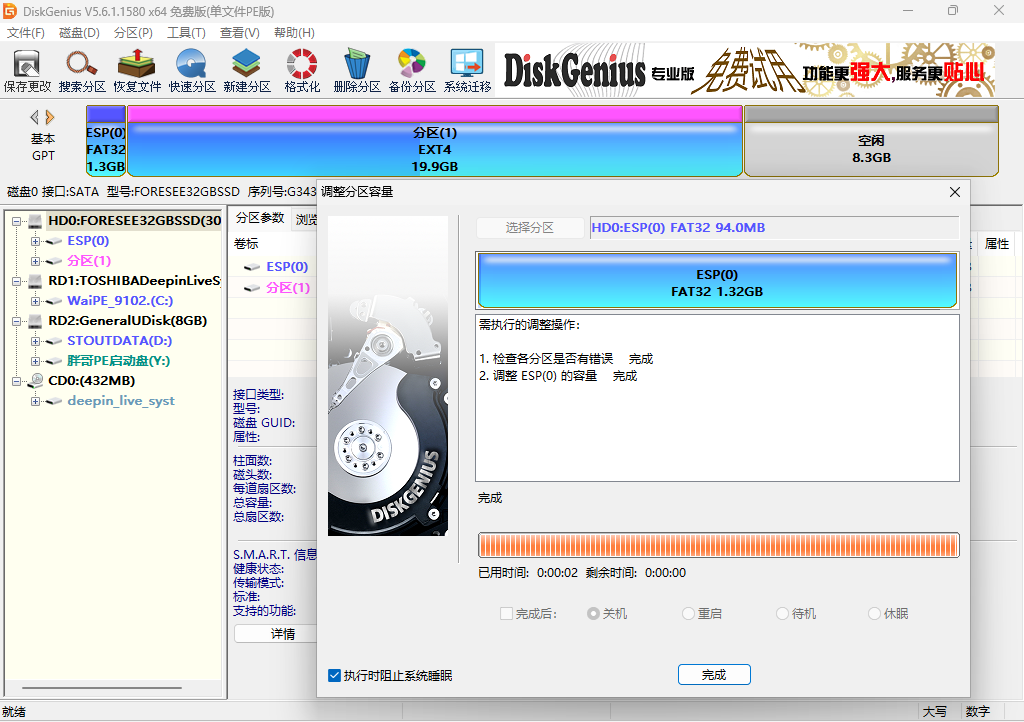The width and height of the screenshot is (1024, 722).
Task: Collapse the HD0:FORESEE32GBSSD tree node
Action: [x=16, y=221]
